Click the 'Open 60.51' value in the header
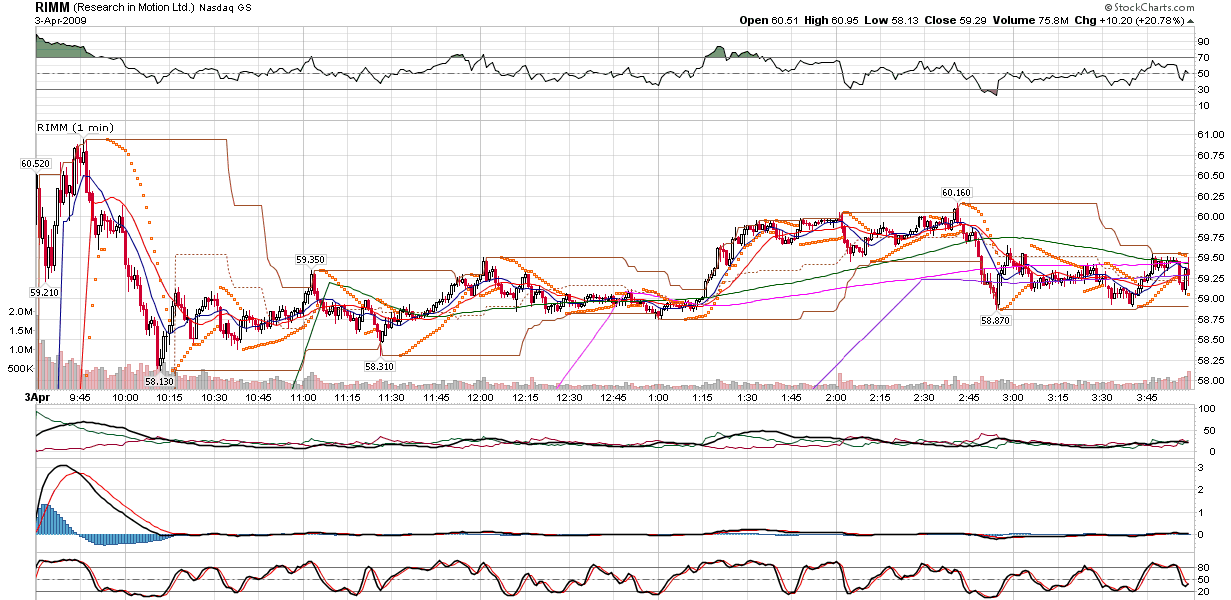1231x600 pixels. [769, 20]
